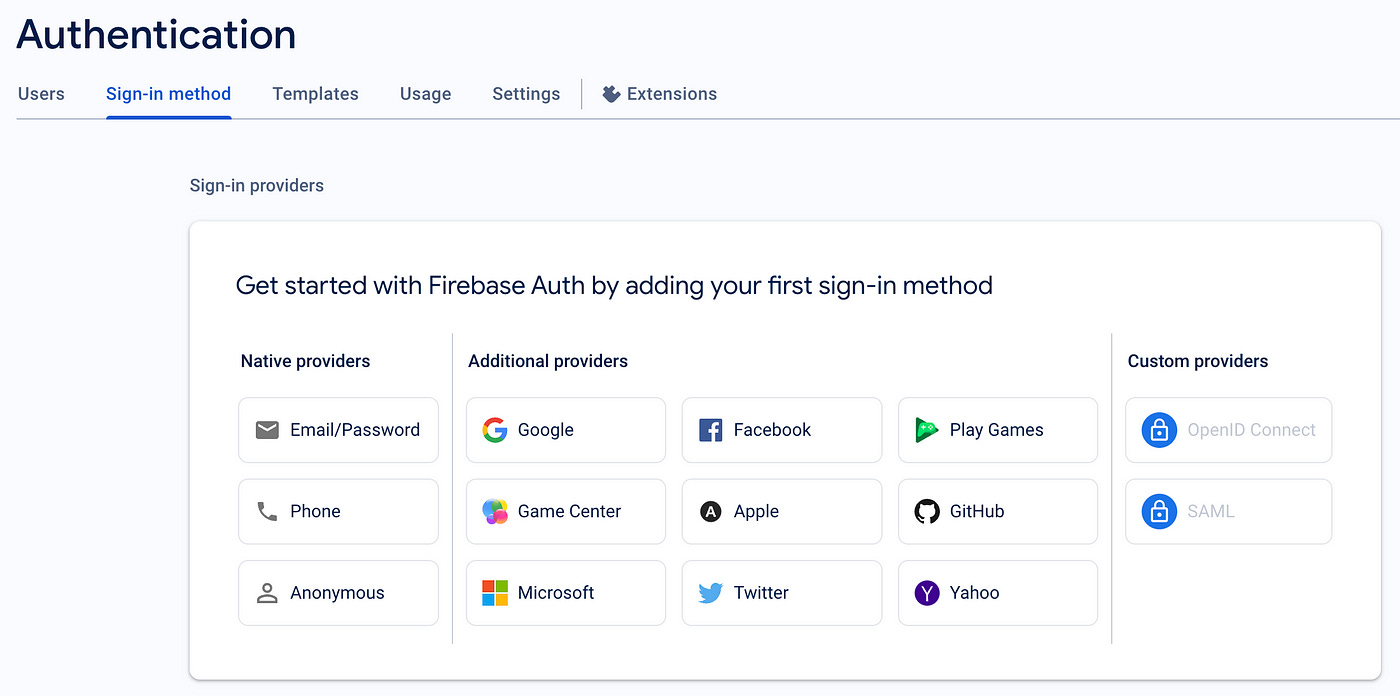Open the Templates tab
The width and height of the screenshot is (1400, 696).
(x=315, y=94)
